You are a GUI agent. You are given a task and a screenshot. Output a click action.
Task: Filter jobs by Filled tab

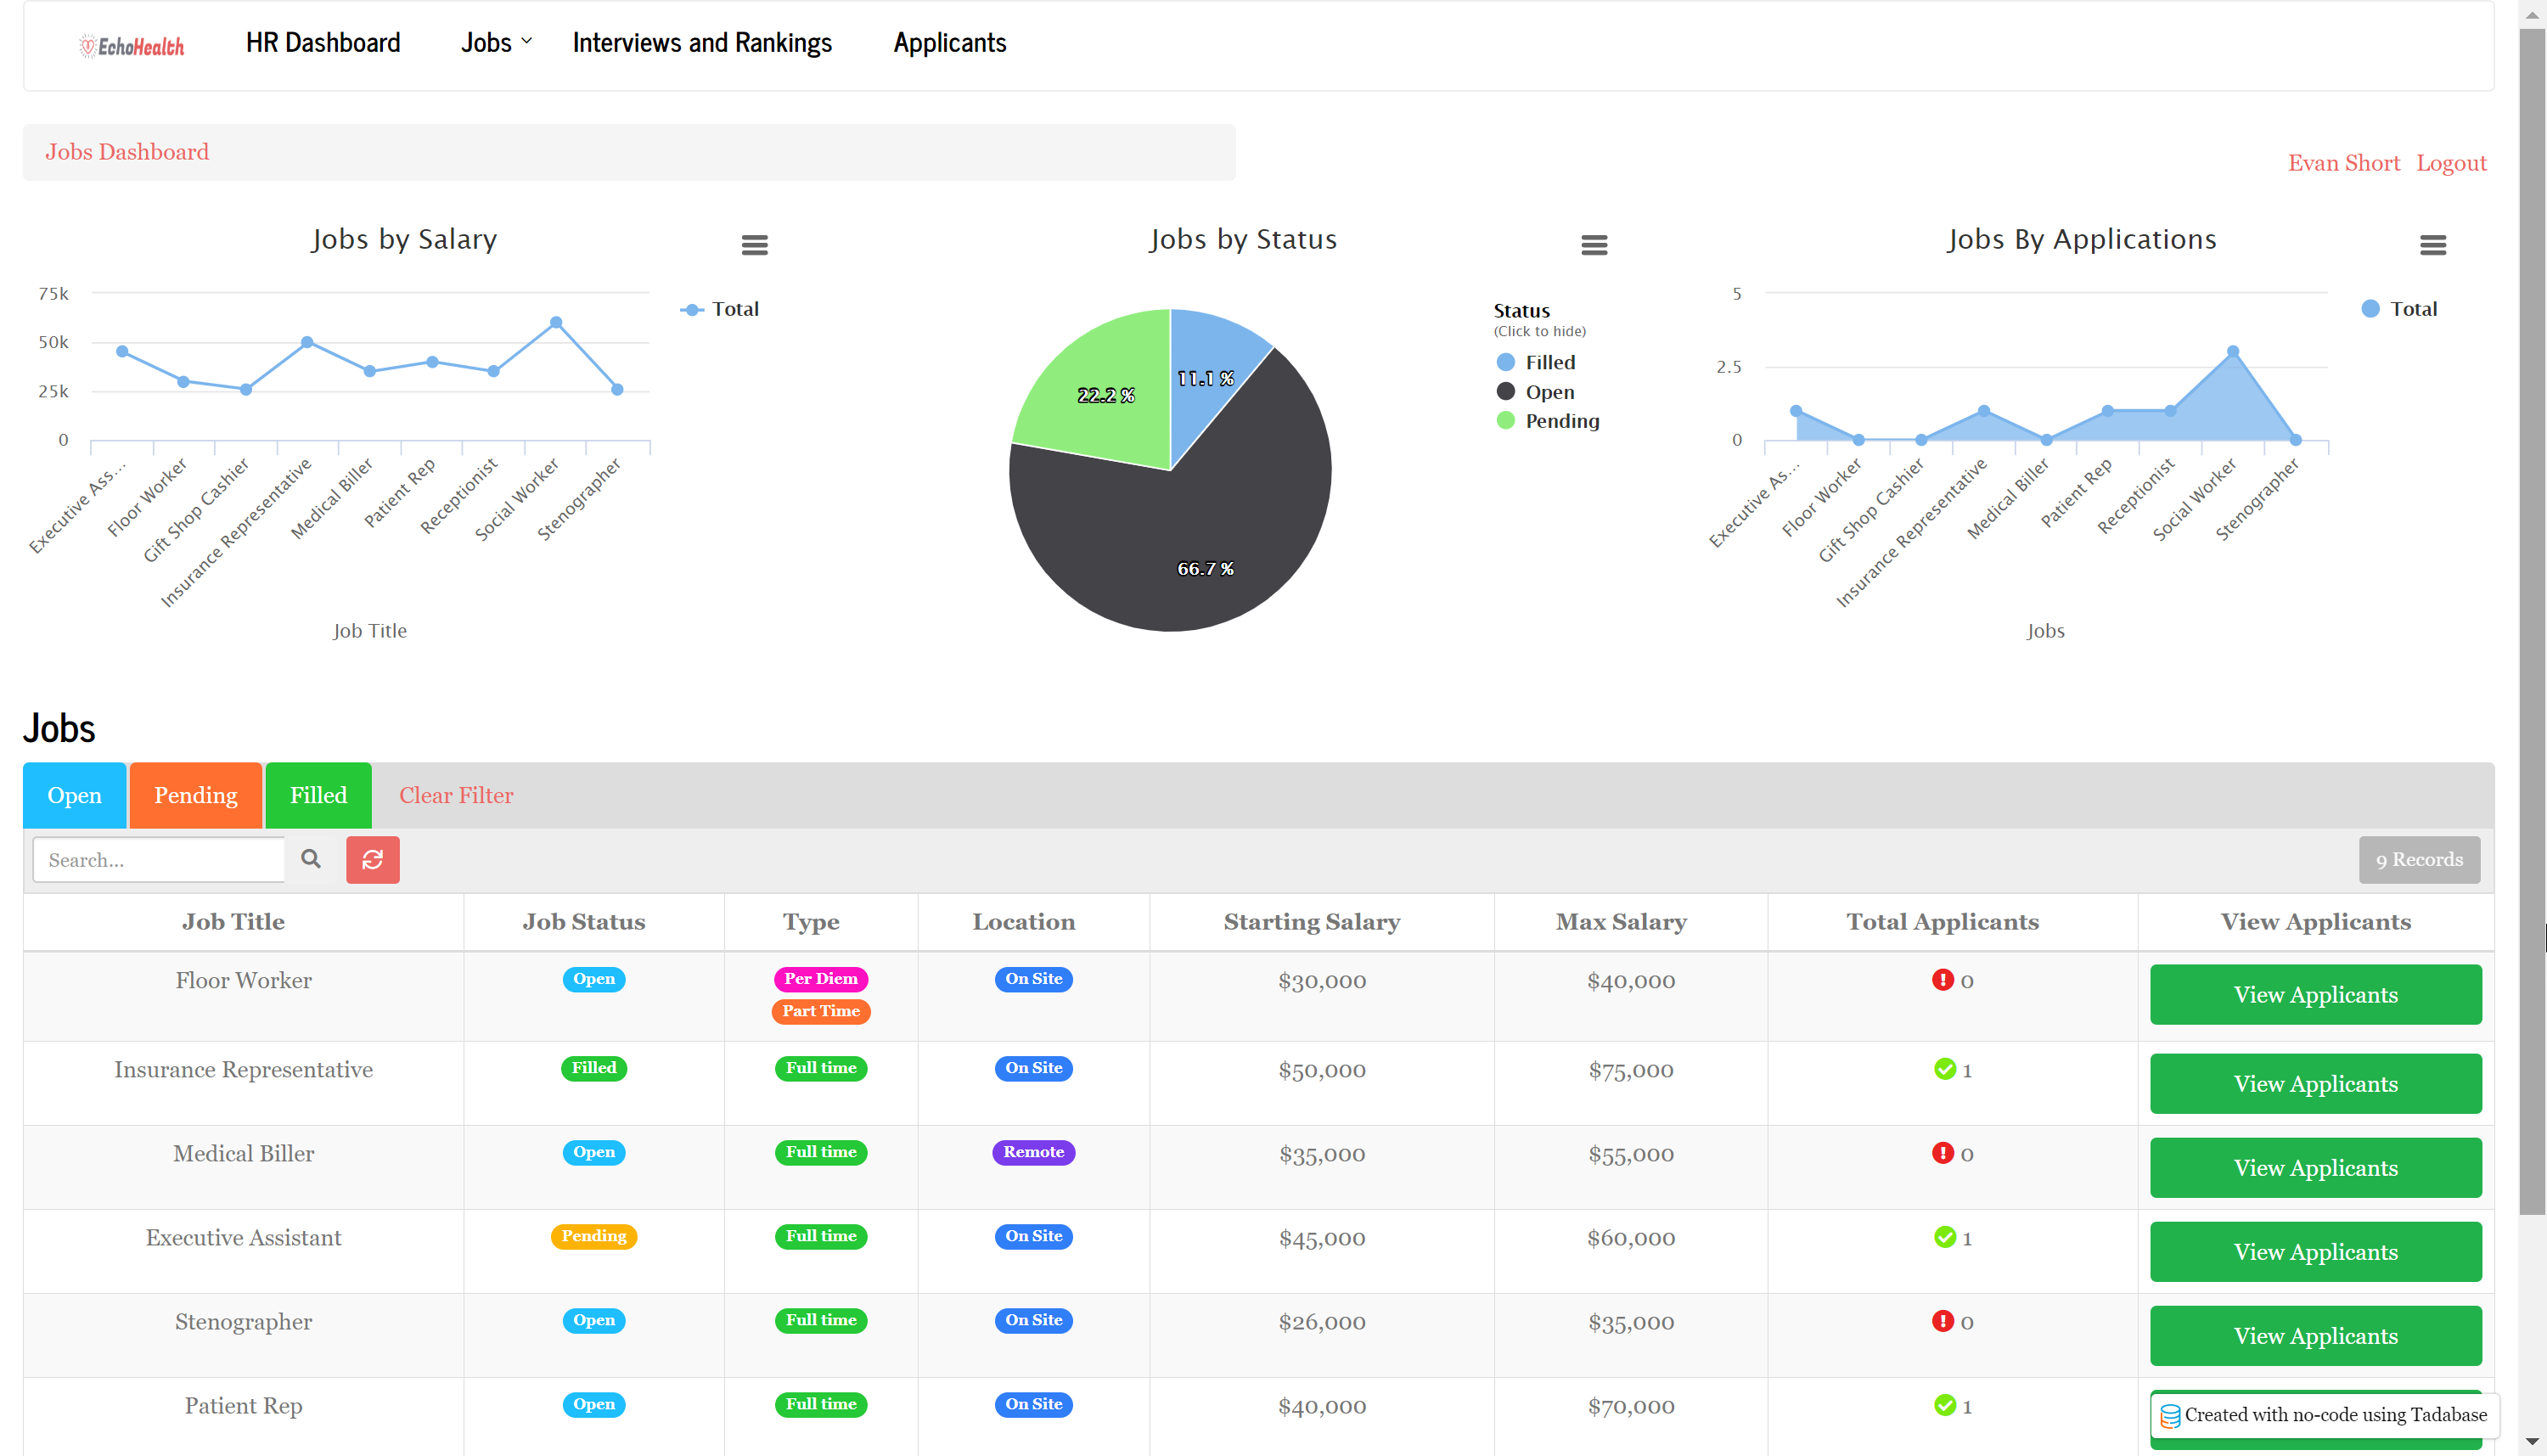tap(319, 795)
